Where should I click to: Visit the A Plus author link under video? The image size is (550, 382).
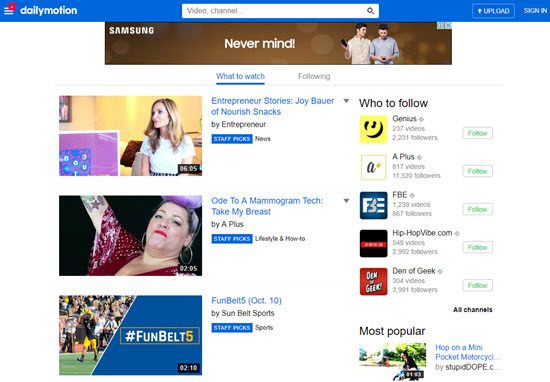point(232,224)
